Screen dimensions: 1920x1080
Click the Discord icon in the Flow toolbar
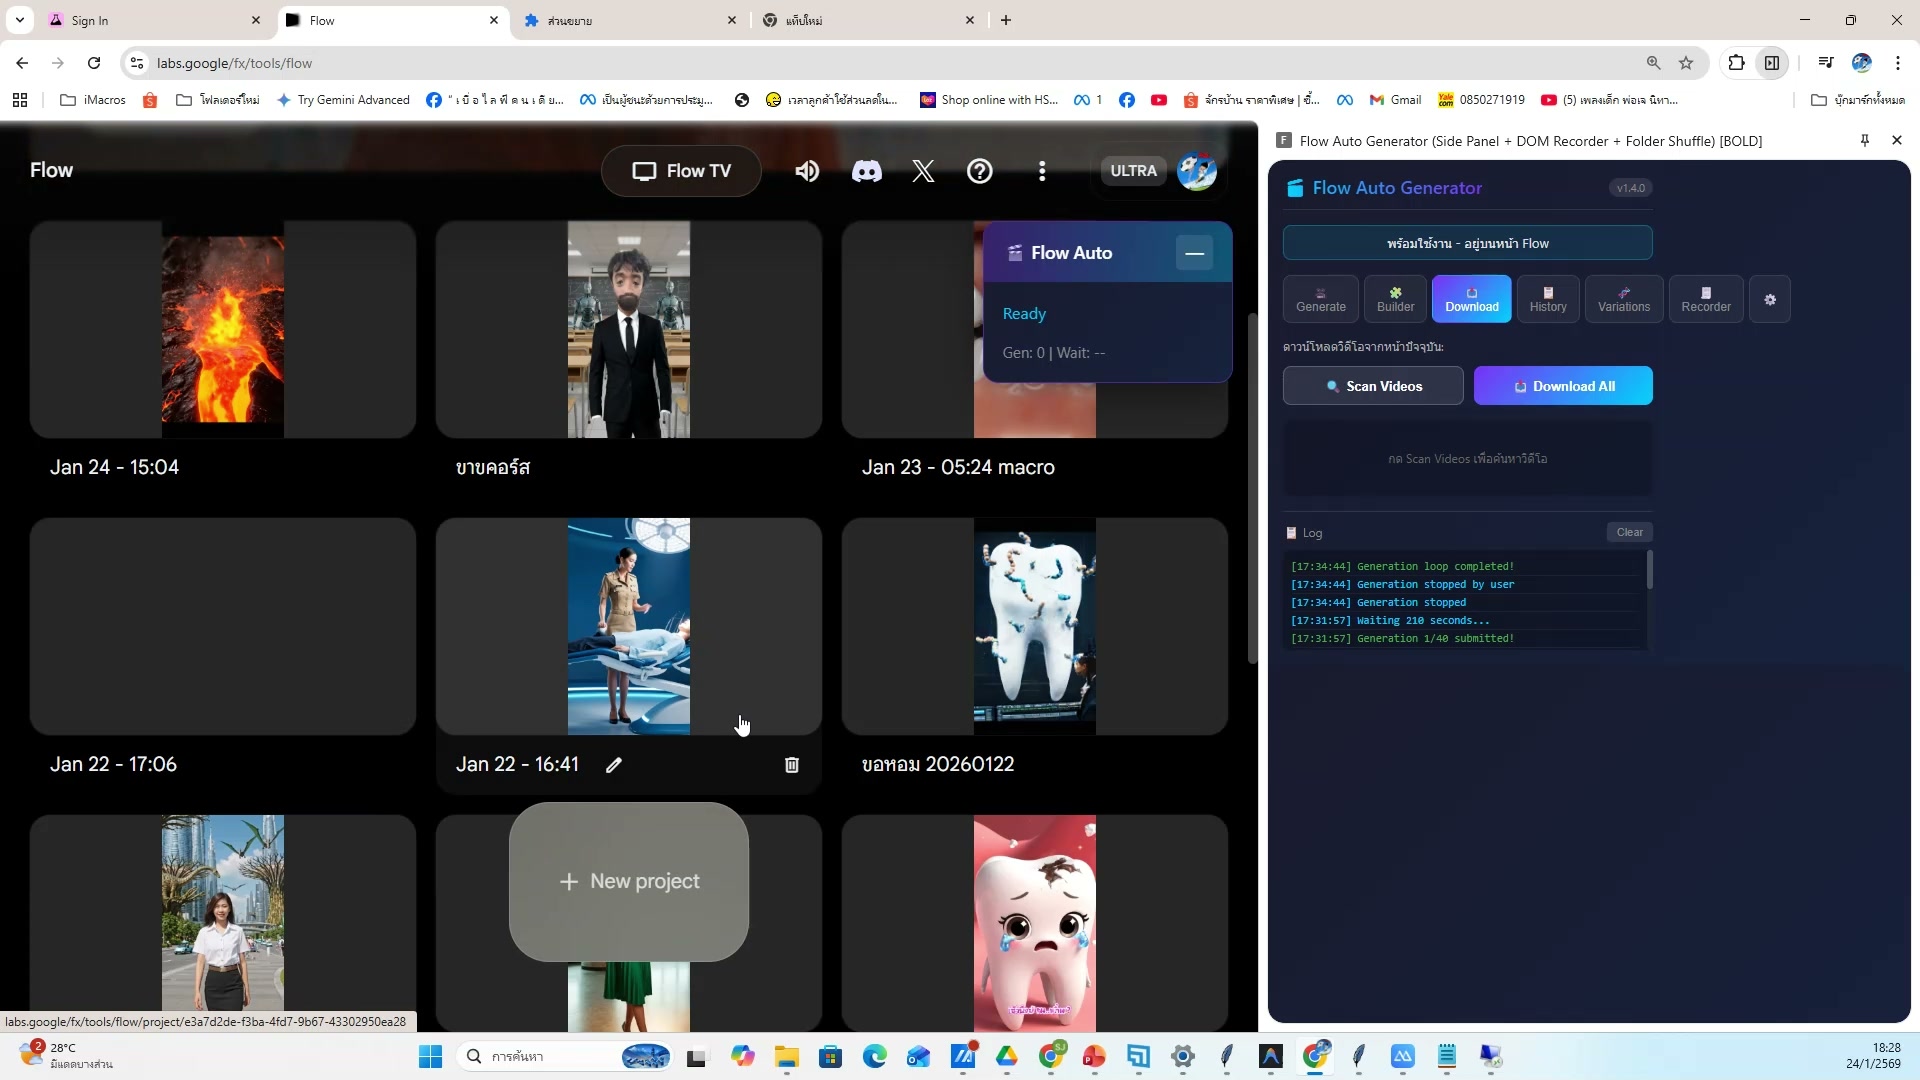(866, 171)
